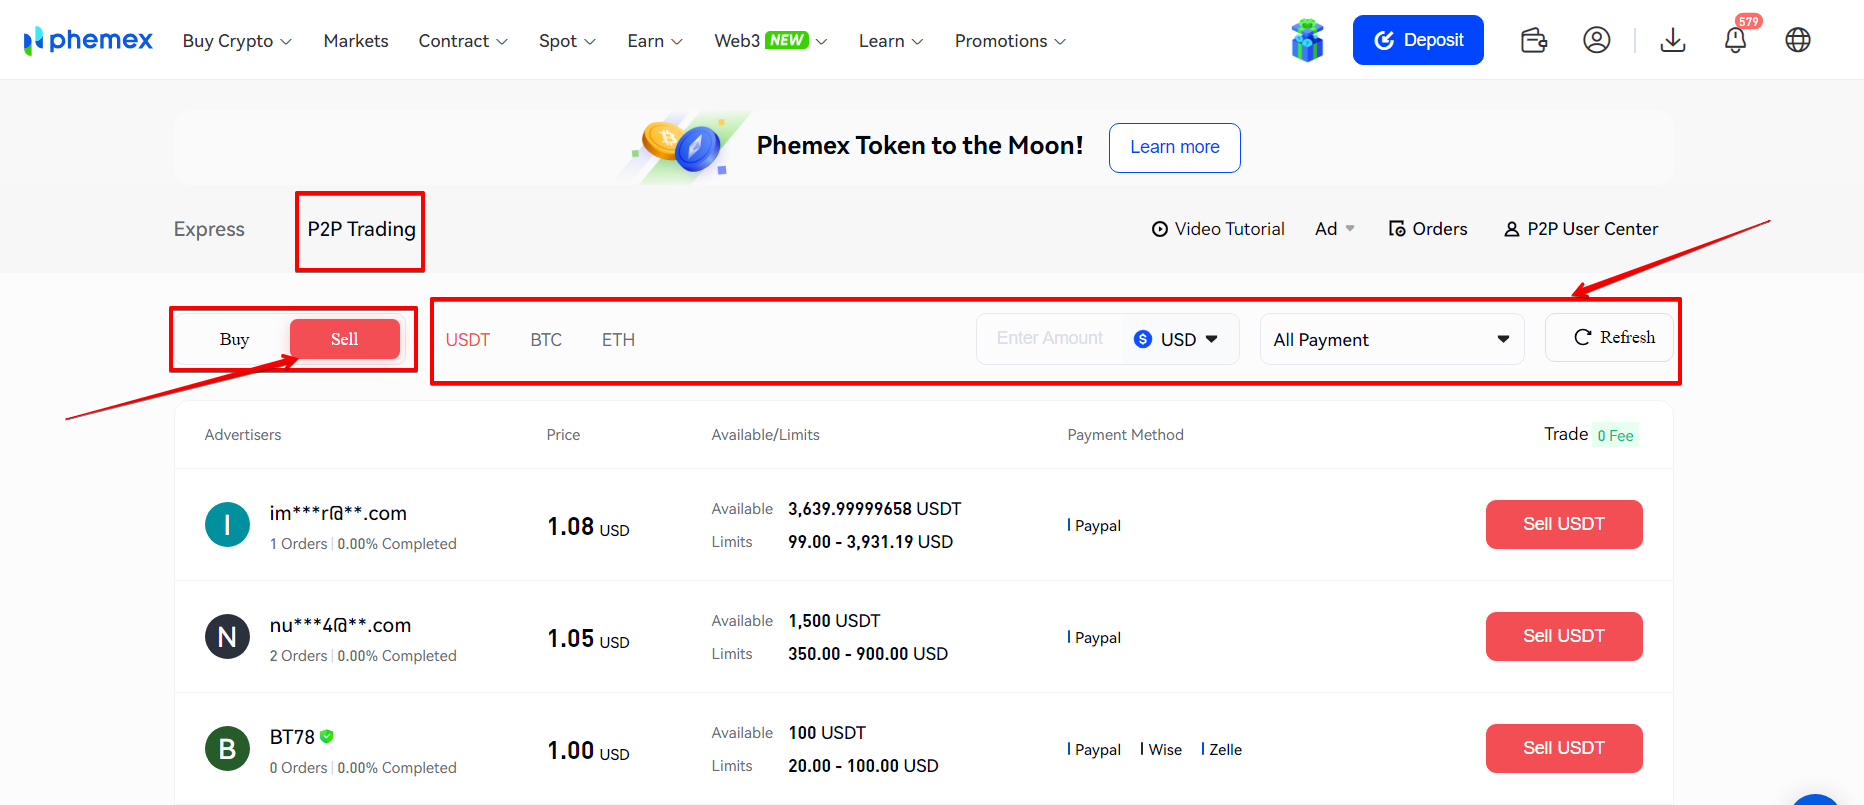Sell USDT to im***r@**.com

point(1564,525)
